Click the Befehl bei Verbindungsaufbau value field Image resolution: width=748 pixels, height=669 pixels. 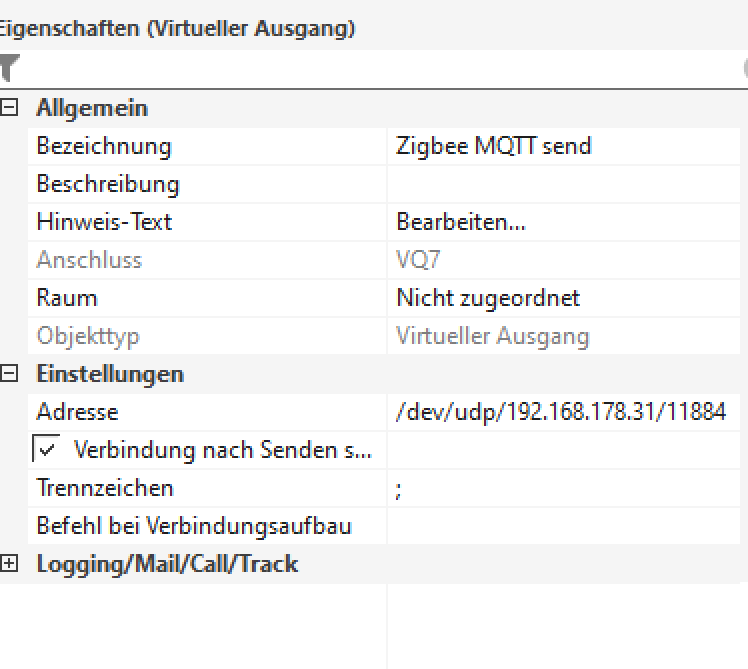click(x=566, y=526)
